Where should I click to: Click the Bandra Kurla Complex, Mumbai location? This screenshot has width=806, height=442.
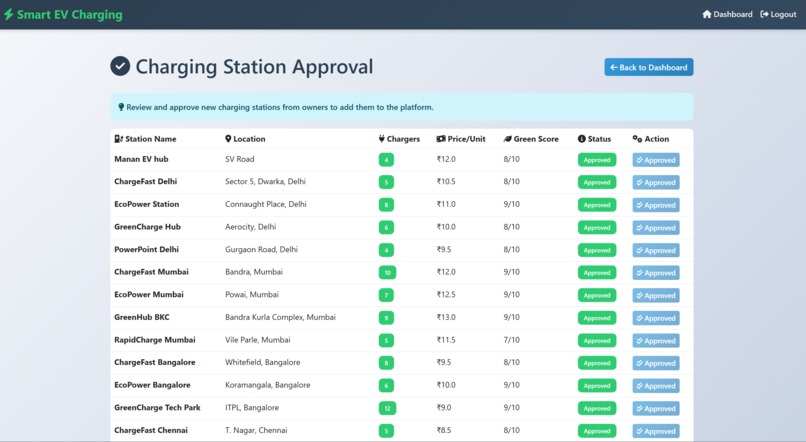280,317
